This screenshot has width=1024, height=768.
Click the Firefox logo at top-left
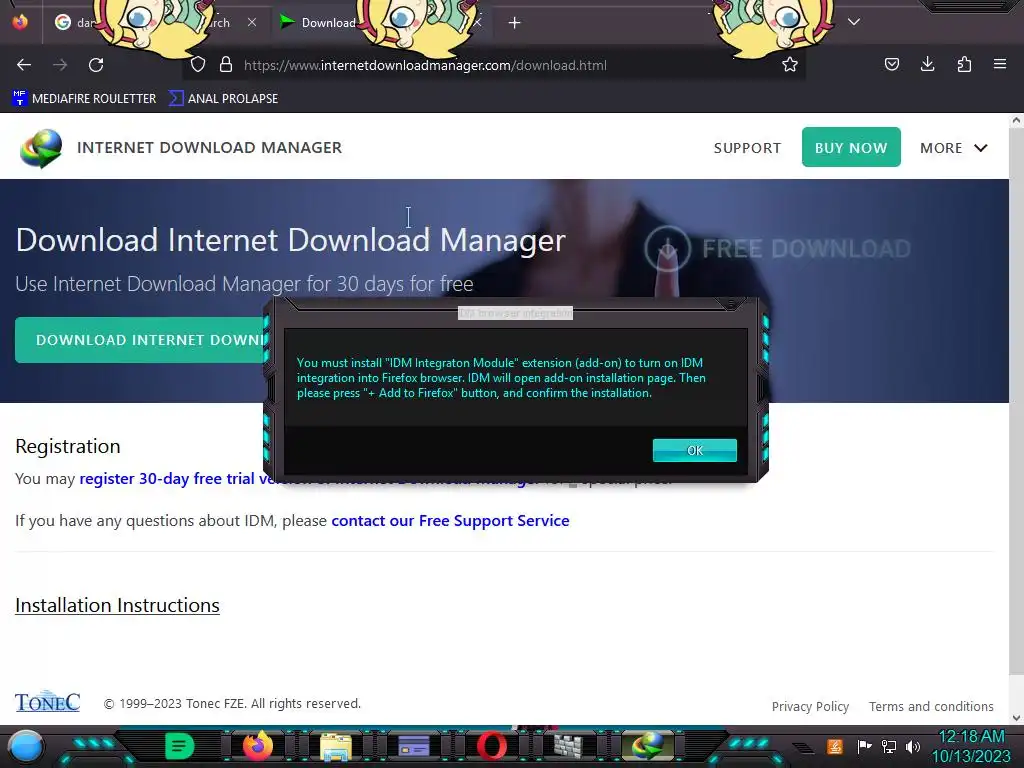pyautogui.click(x=20, y=22)
